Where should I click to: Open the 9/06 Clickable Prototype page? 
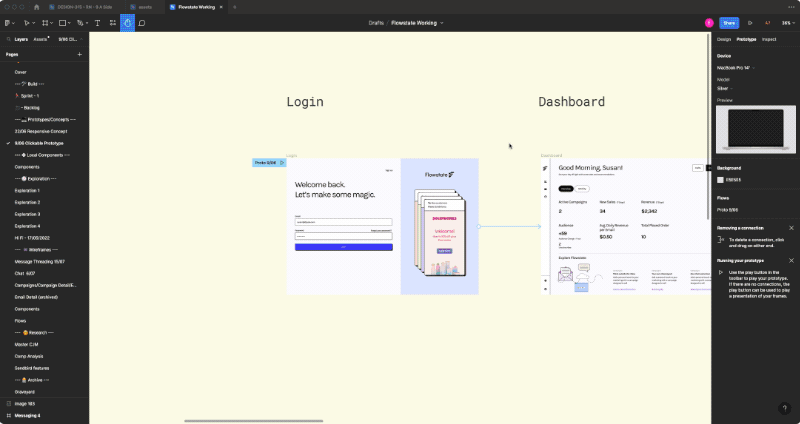click(x=39, y=143)
